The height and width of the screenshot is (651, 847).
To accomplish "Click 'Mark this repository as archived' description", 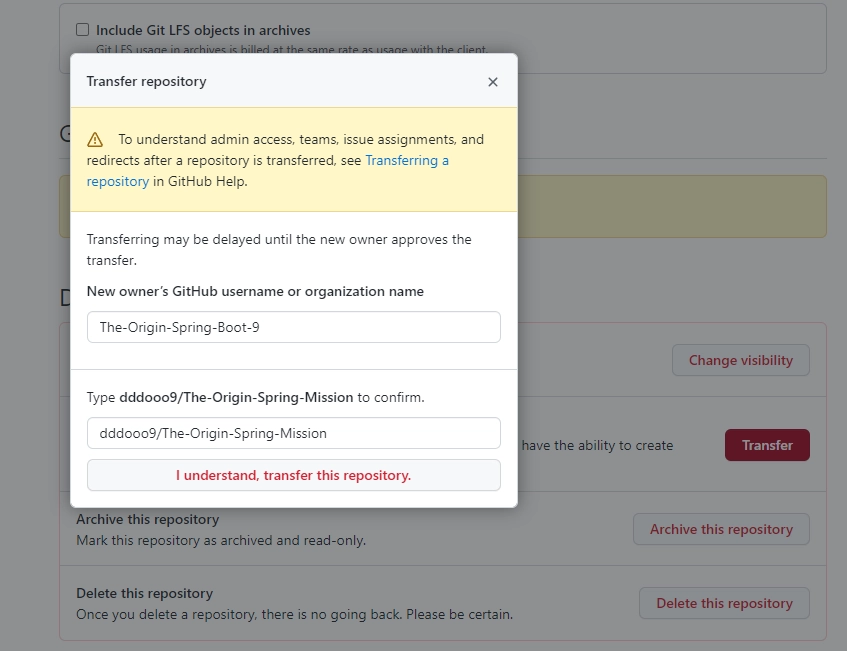I will pyautogui.click(x=221, y=540).
